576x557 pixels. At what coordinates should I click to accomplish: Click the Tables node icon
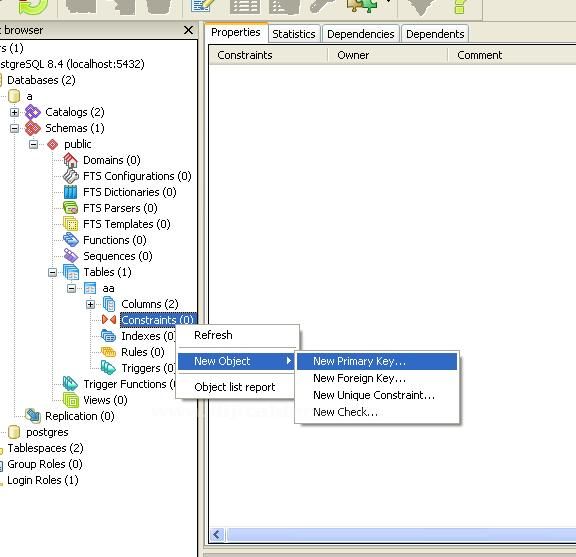click(71, 272)
